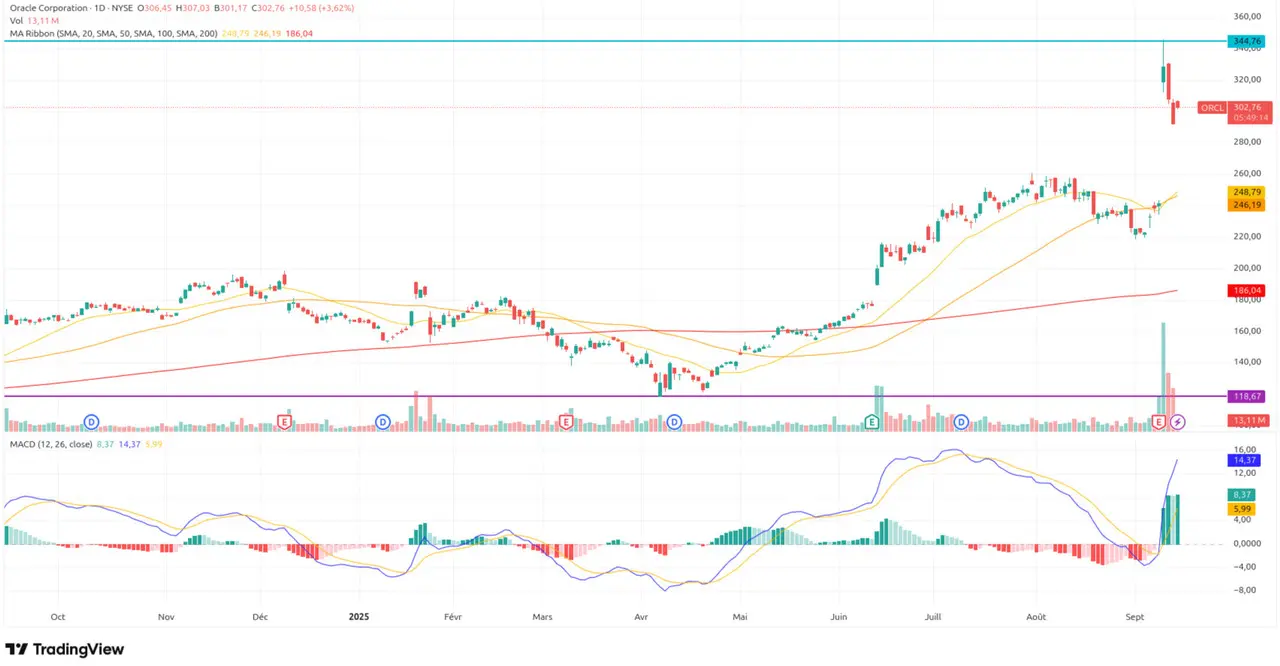Click the Juin label on time axis
The image size is (1280, 666).
838,617
